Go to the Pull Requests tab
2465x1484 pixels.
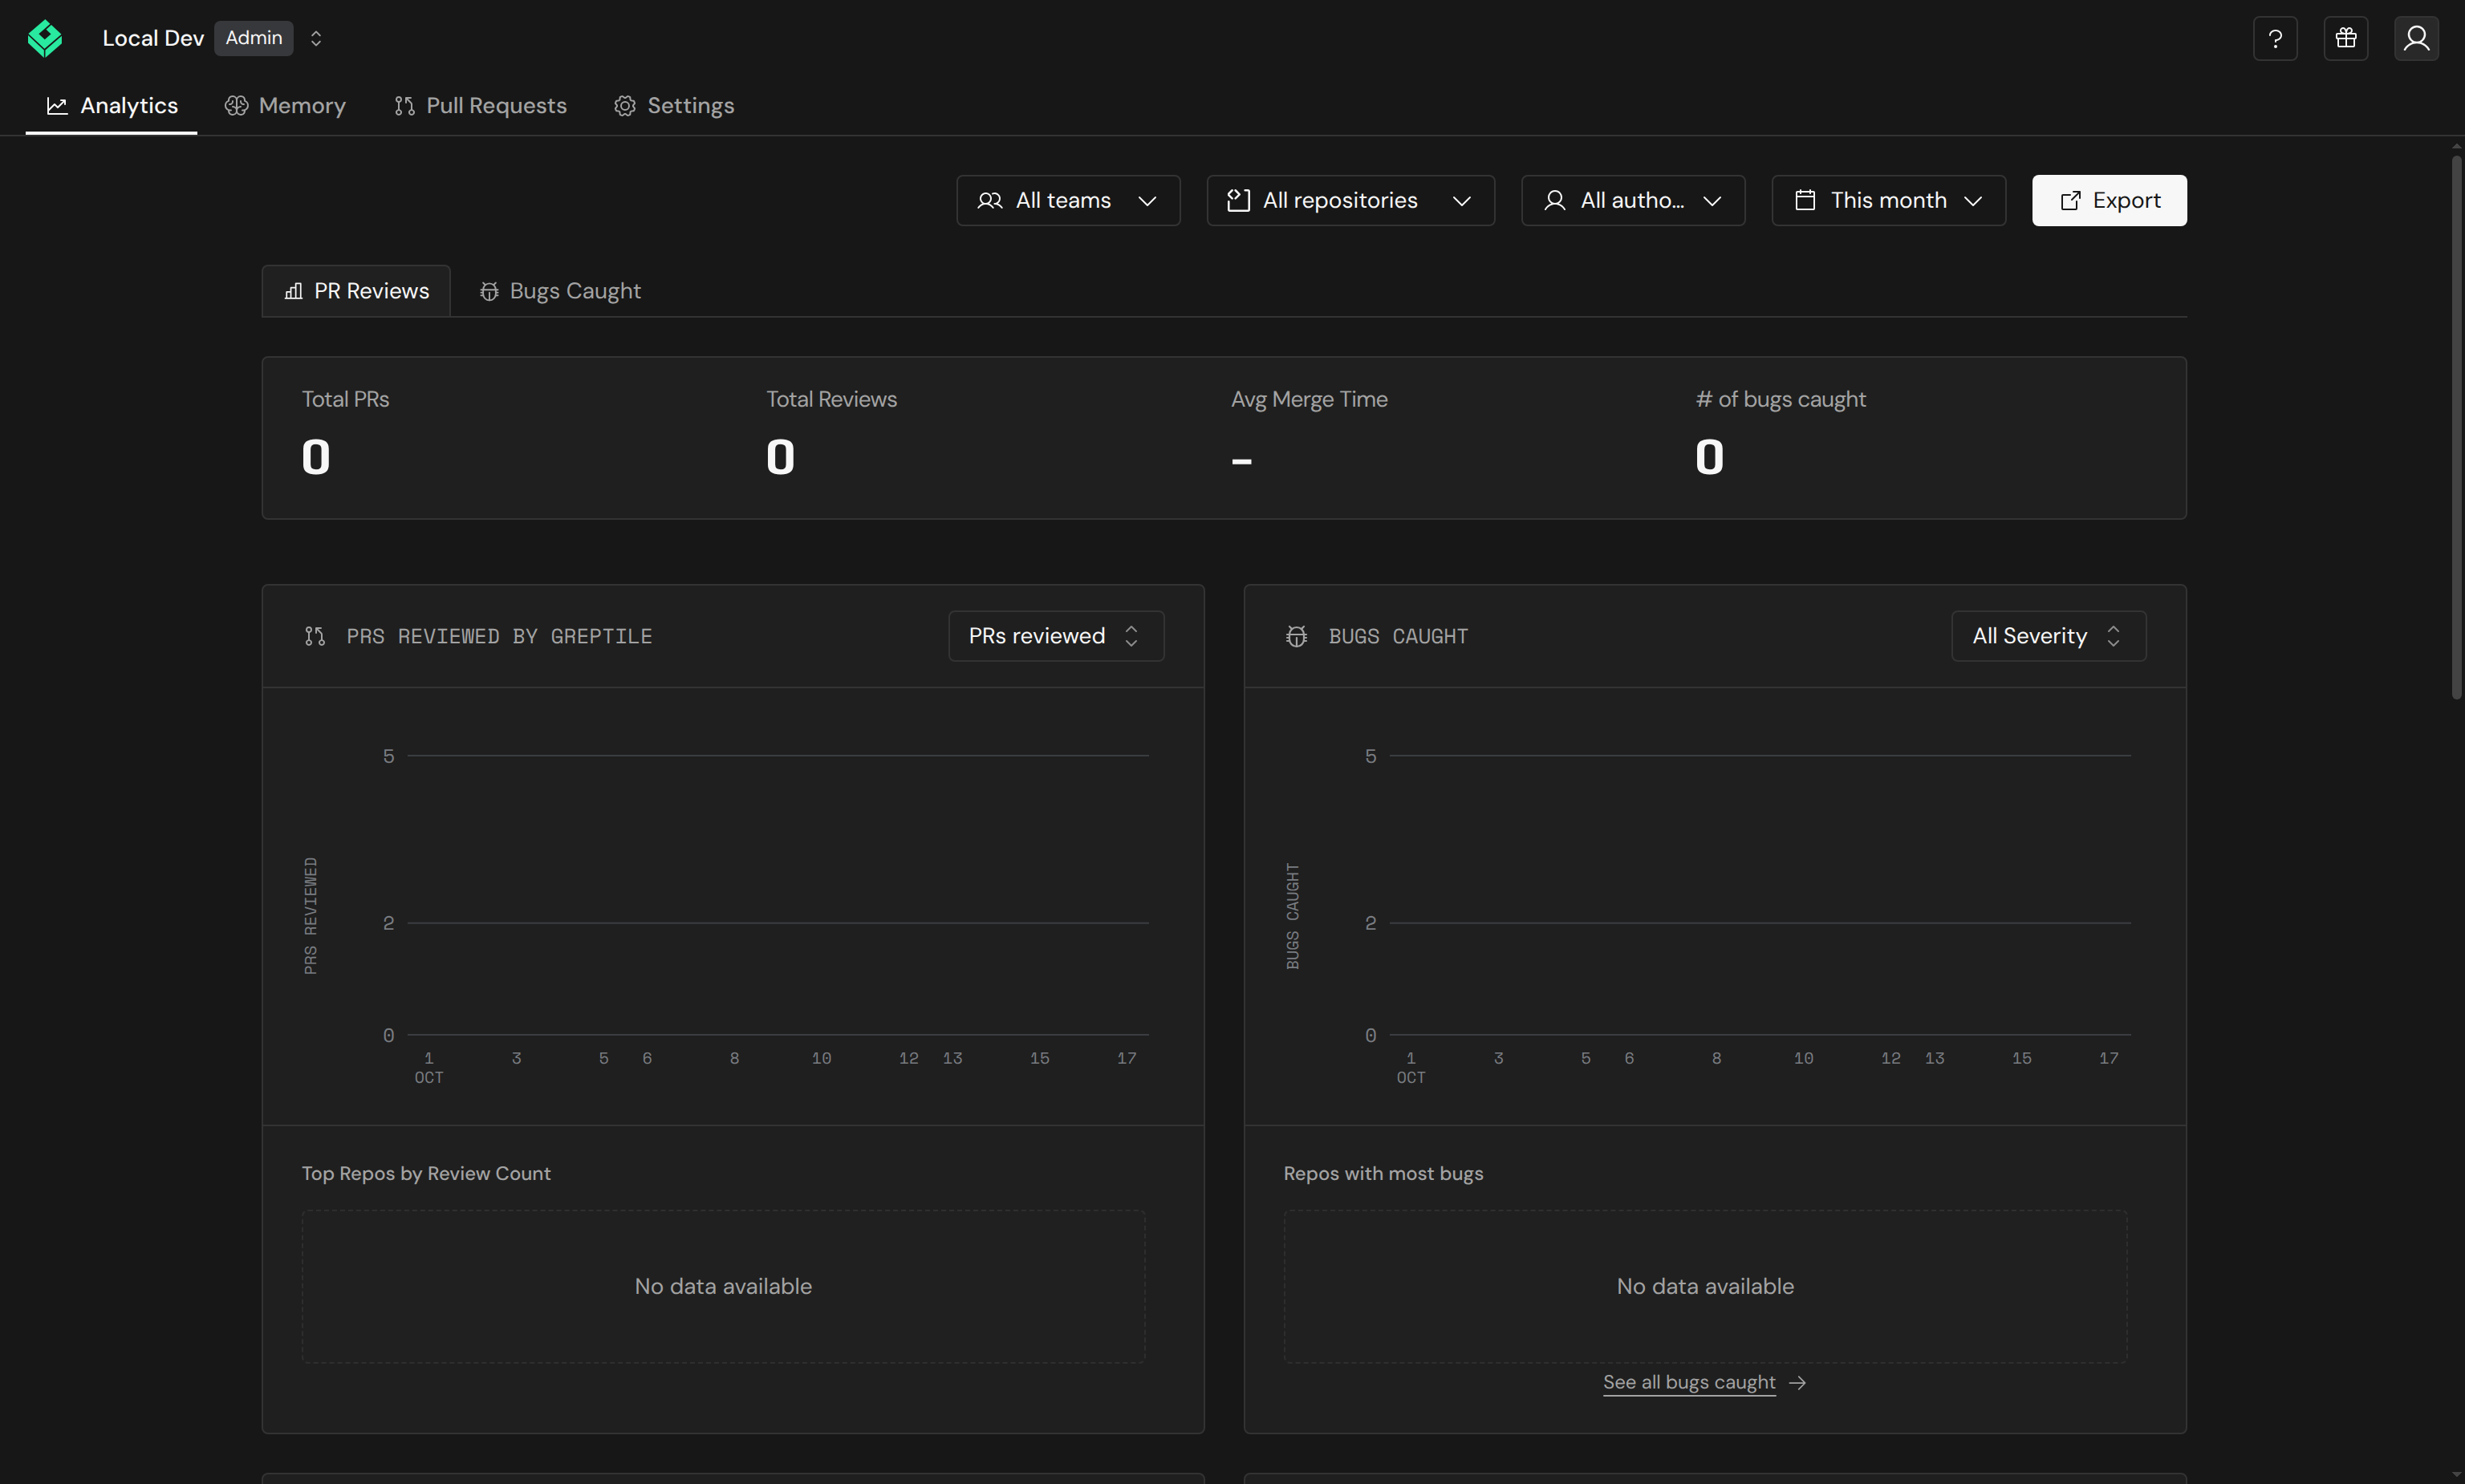click(480, 106)
